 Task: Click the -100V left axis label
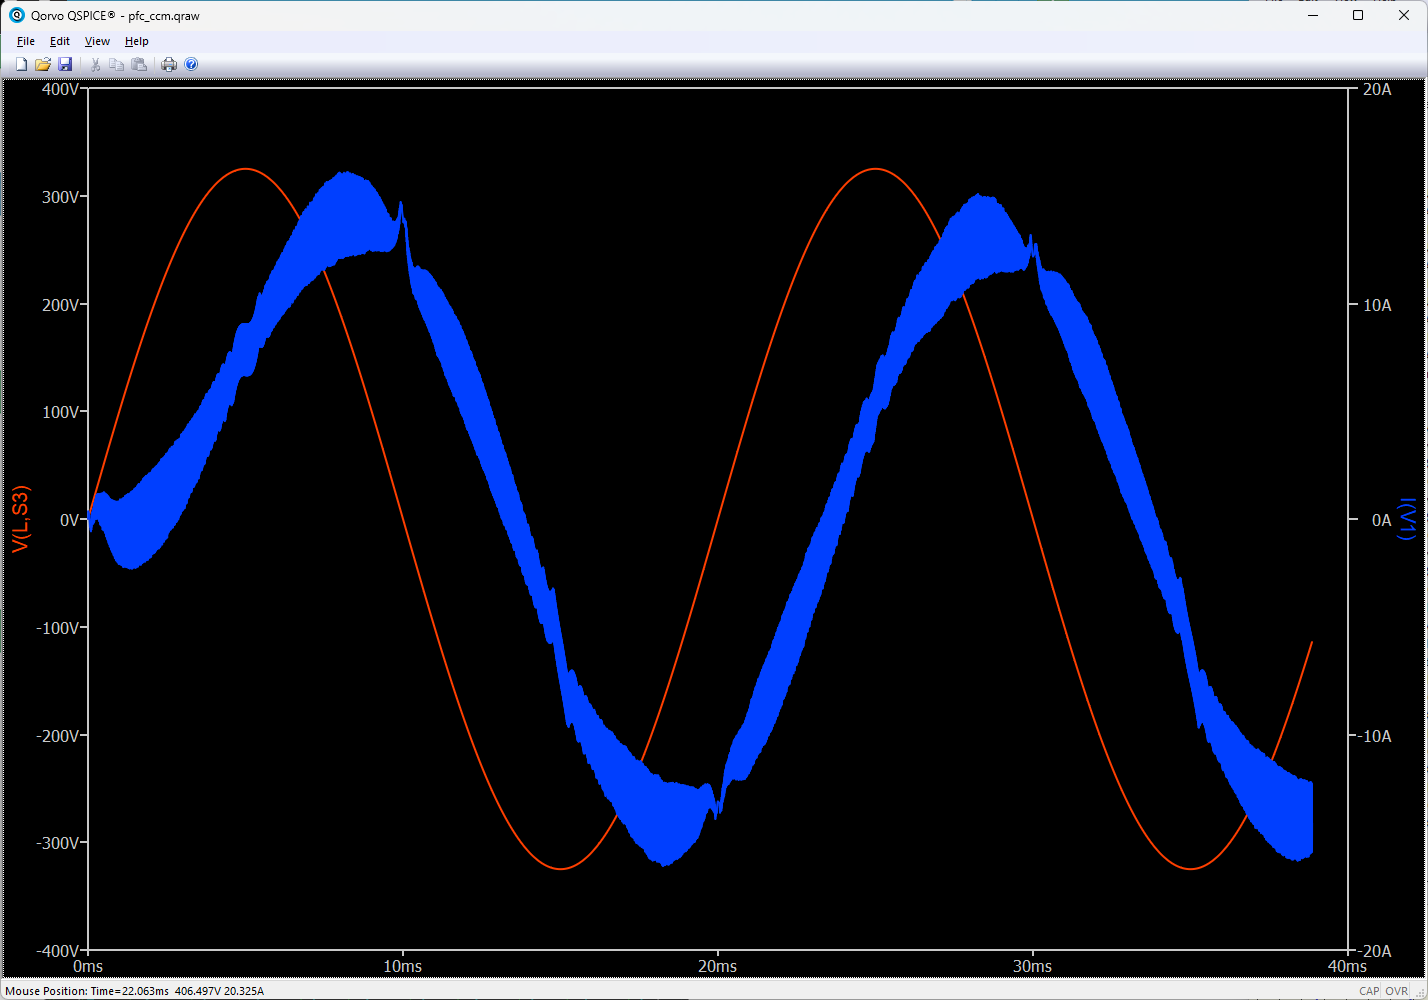point(57,628)
